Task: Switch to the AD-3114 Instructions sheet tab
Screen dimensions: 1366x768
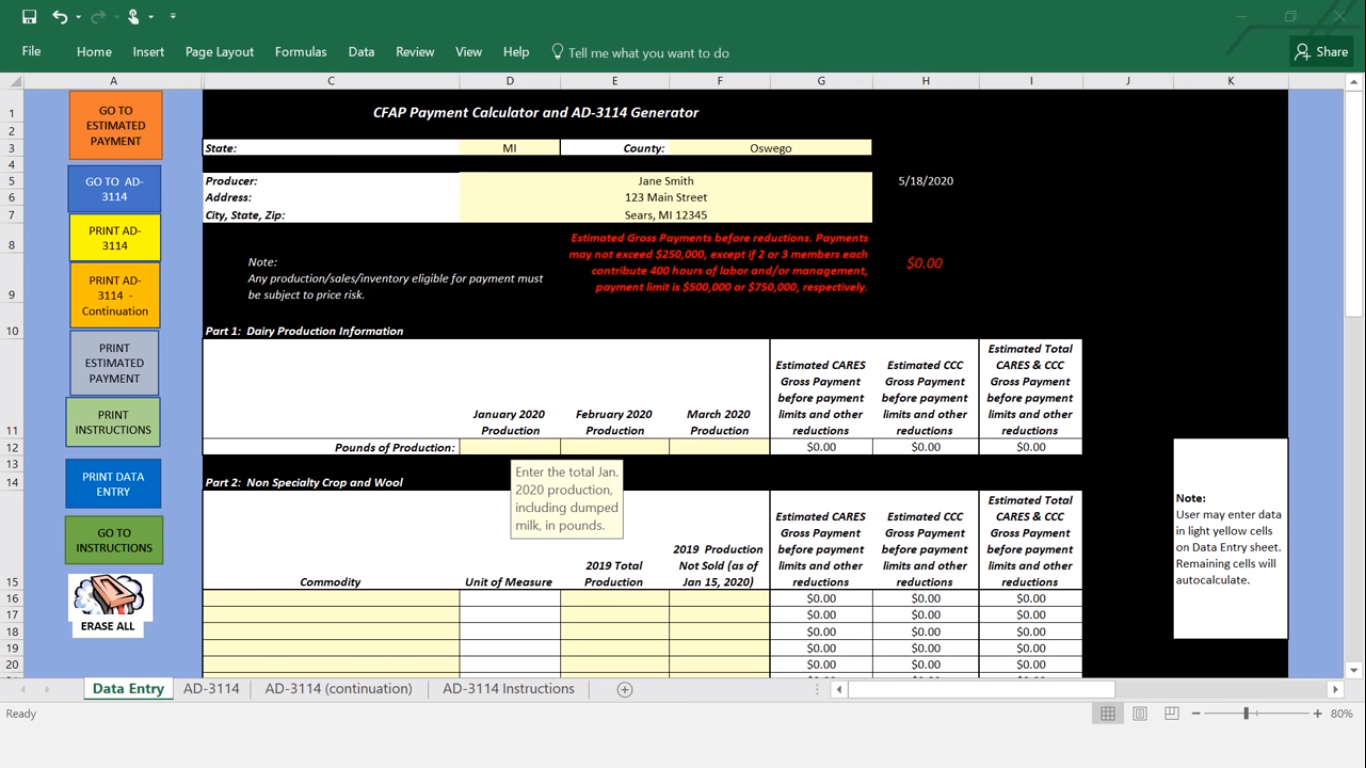Action: [508, 689]
